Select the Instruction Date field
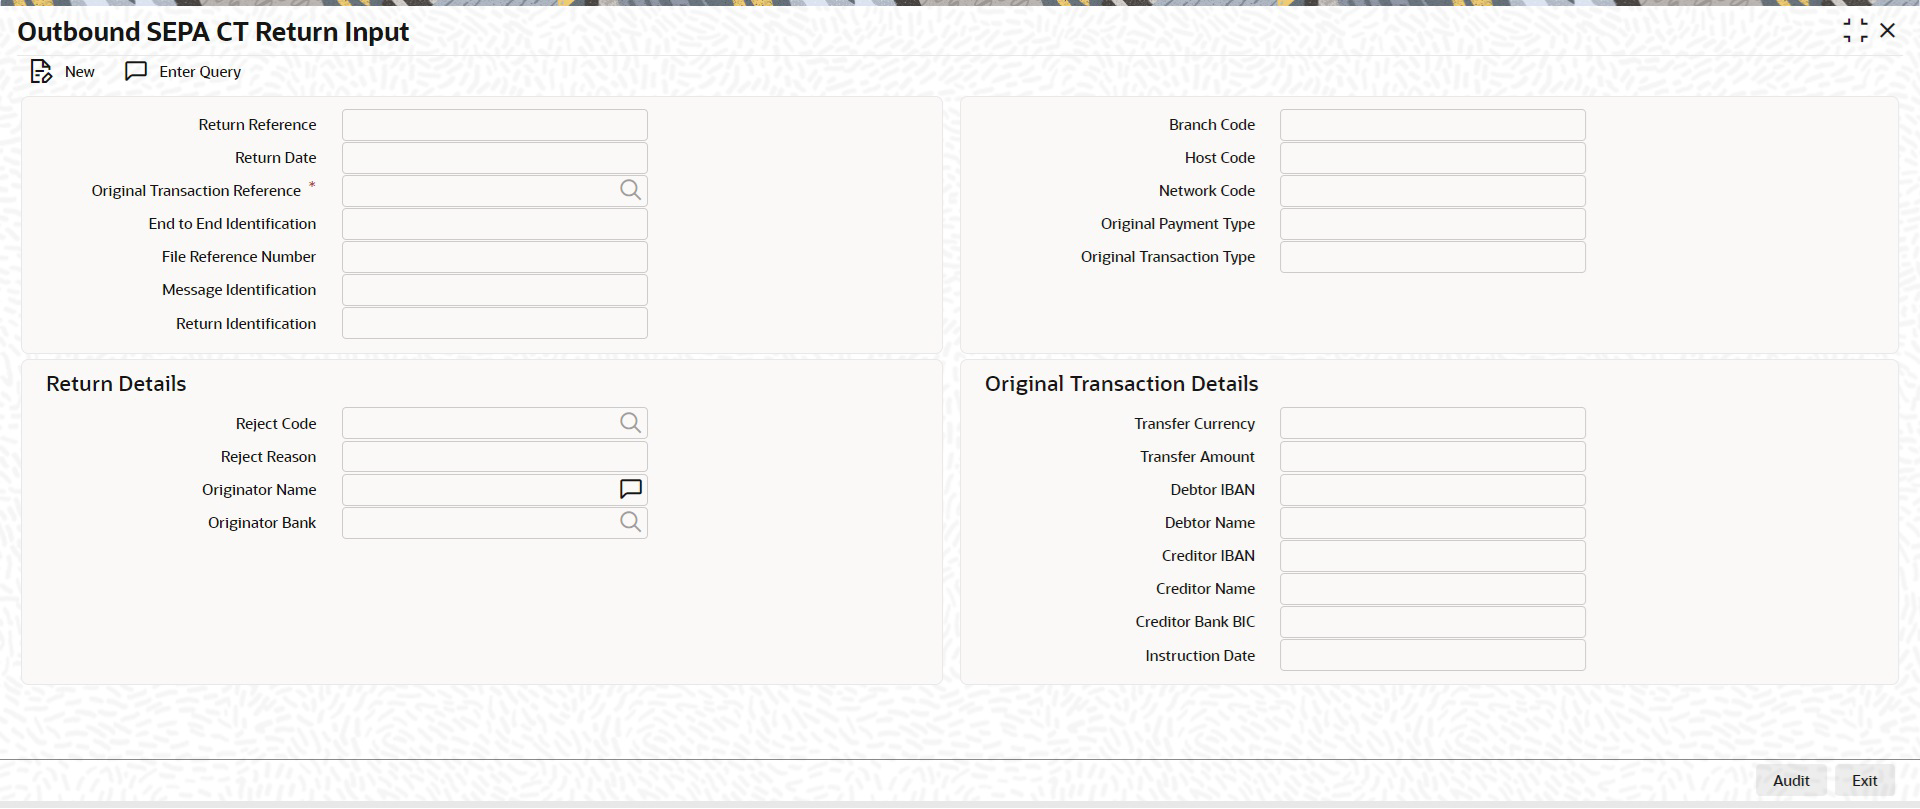The image size is (1920, 809). point(1433,655)
